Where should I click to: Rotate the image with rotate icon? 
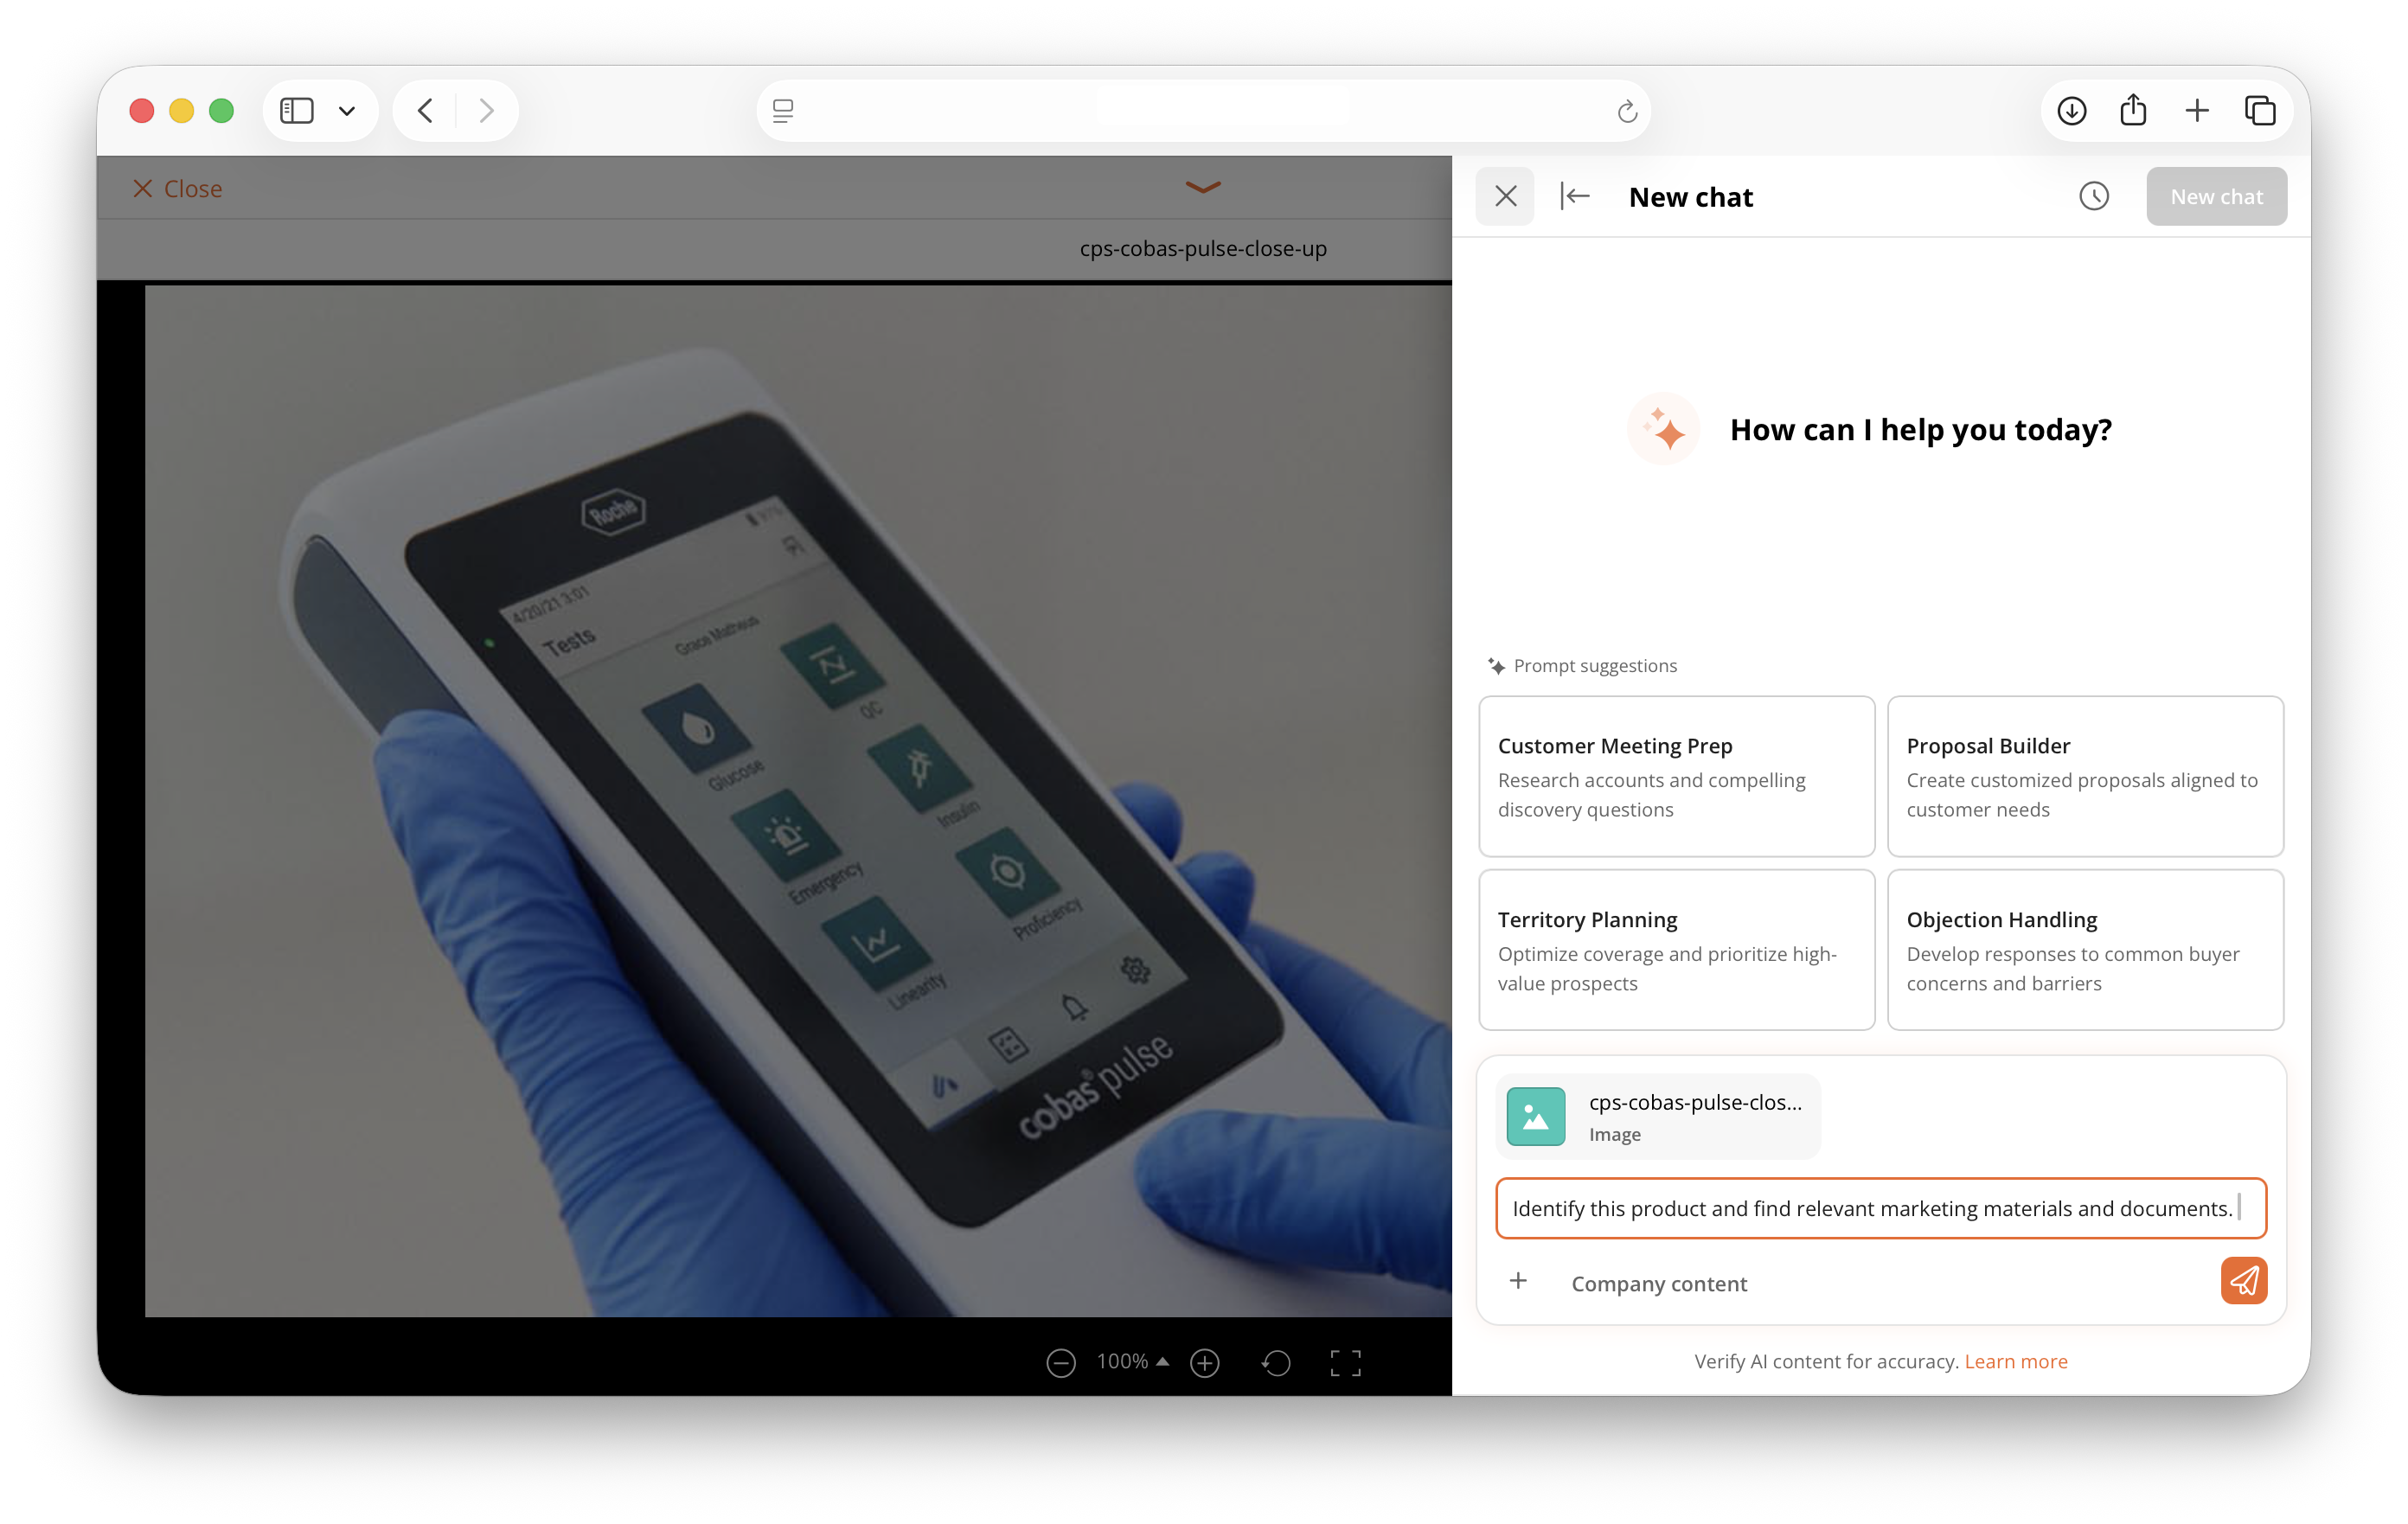(x=1276, y=1363)
